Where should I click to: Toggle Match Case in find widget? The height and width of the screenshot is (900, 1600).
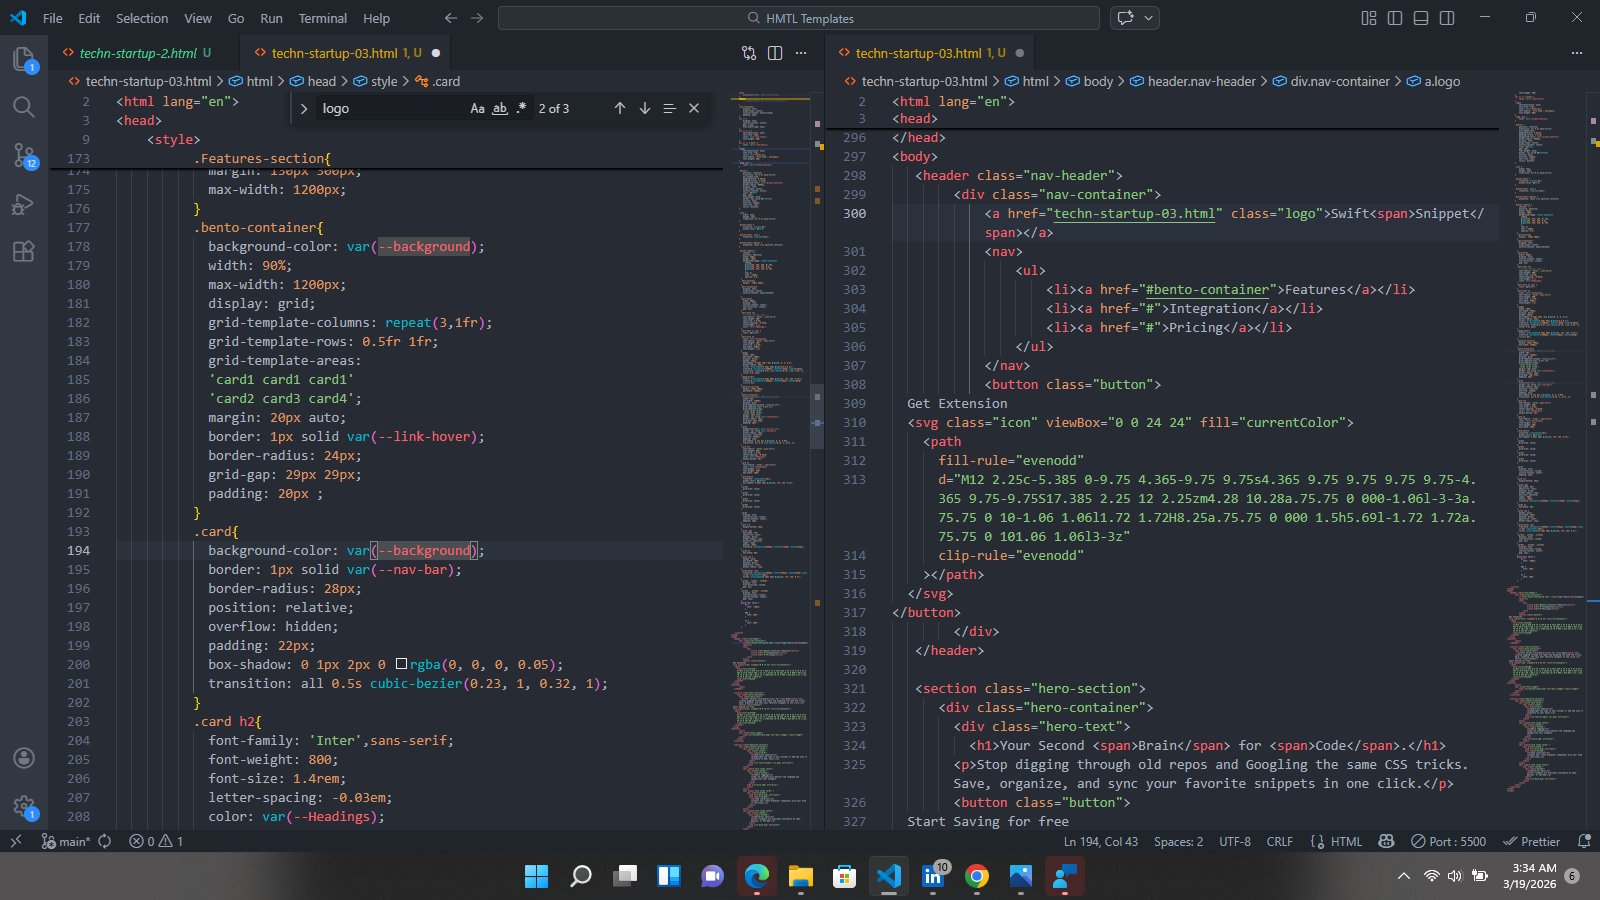477,108
